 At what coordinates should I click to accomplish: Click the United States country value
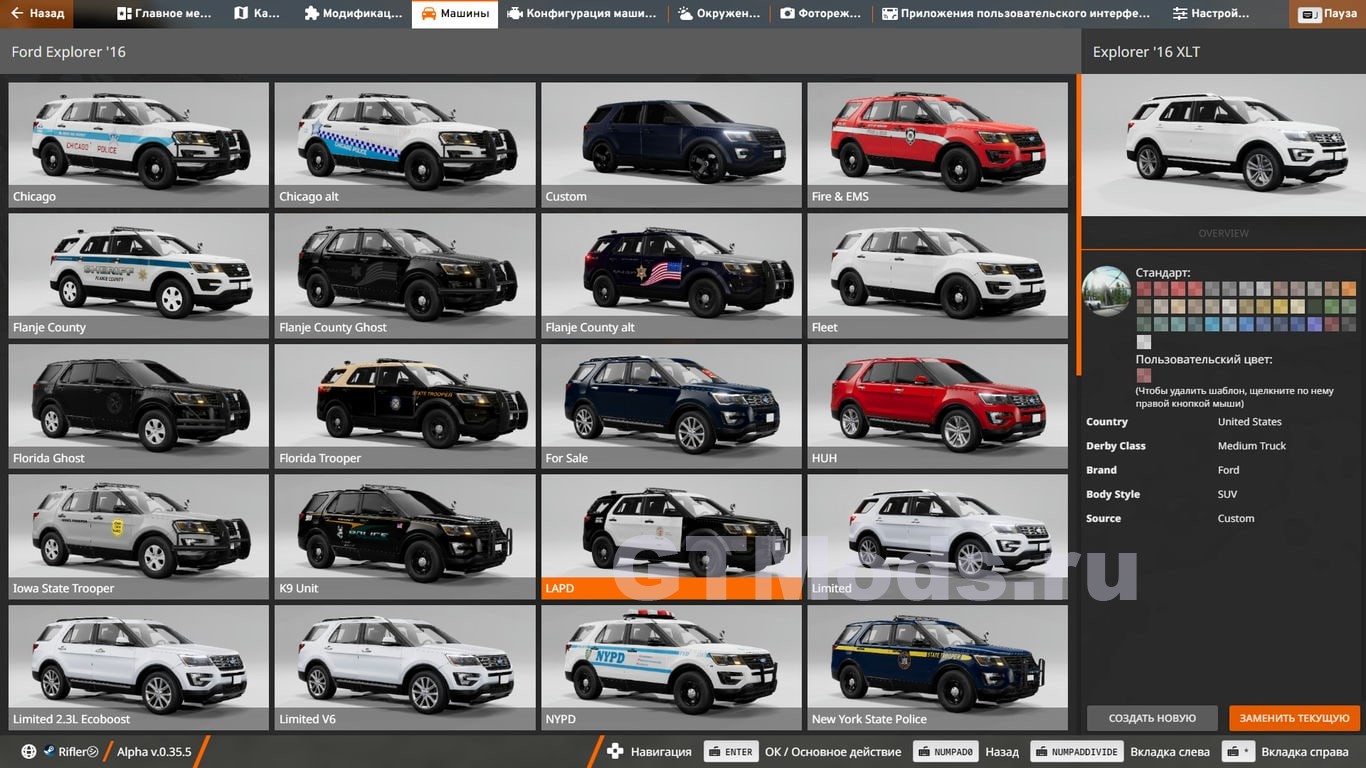tap(1249, 422)
